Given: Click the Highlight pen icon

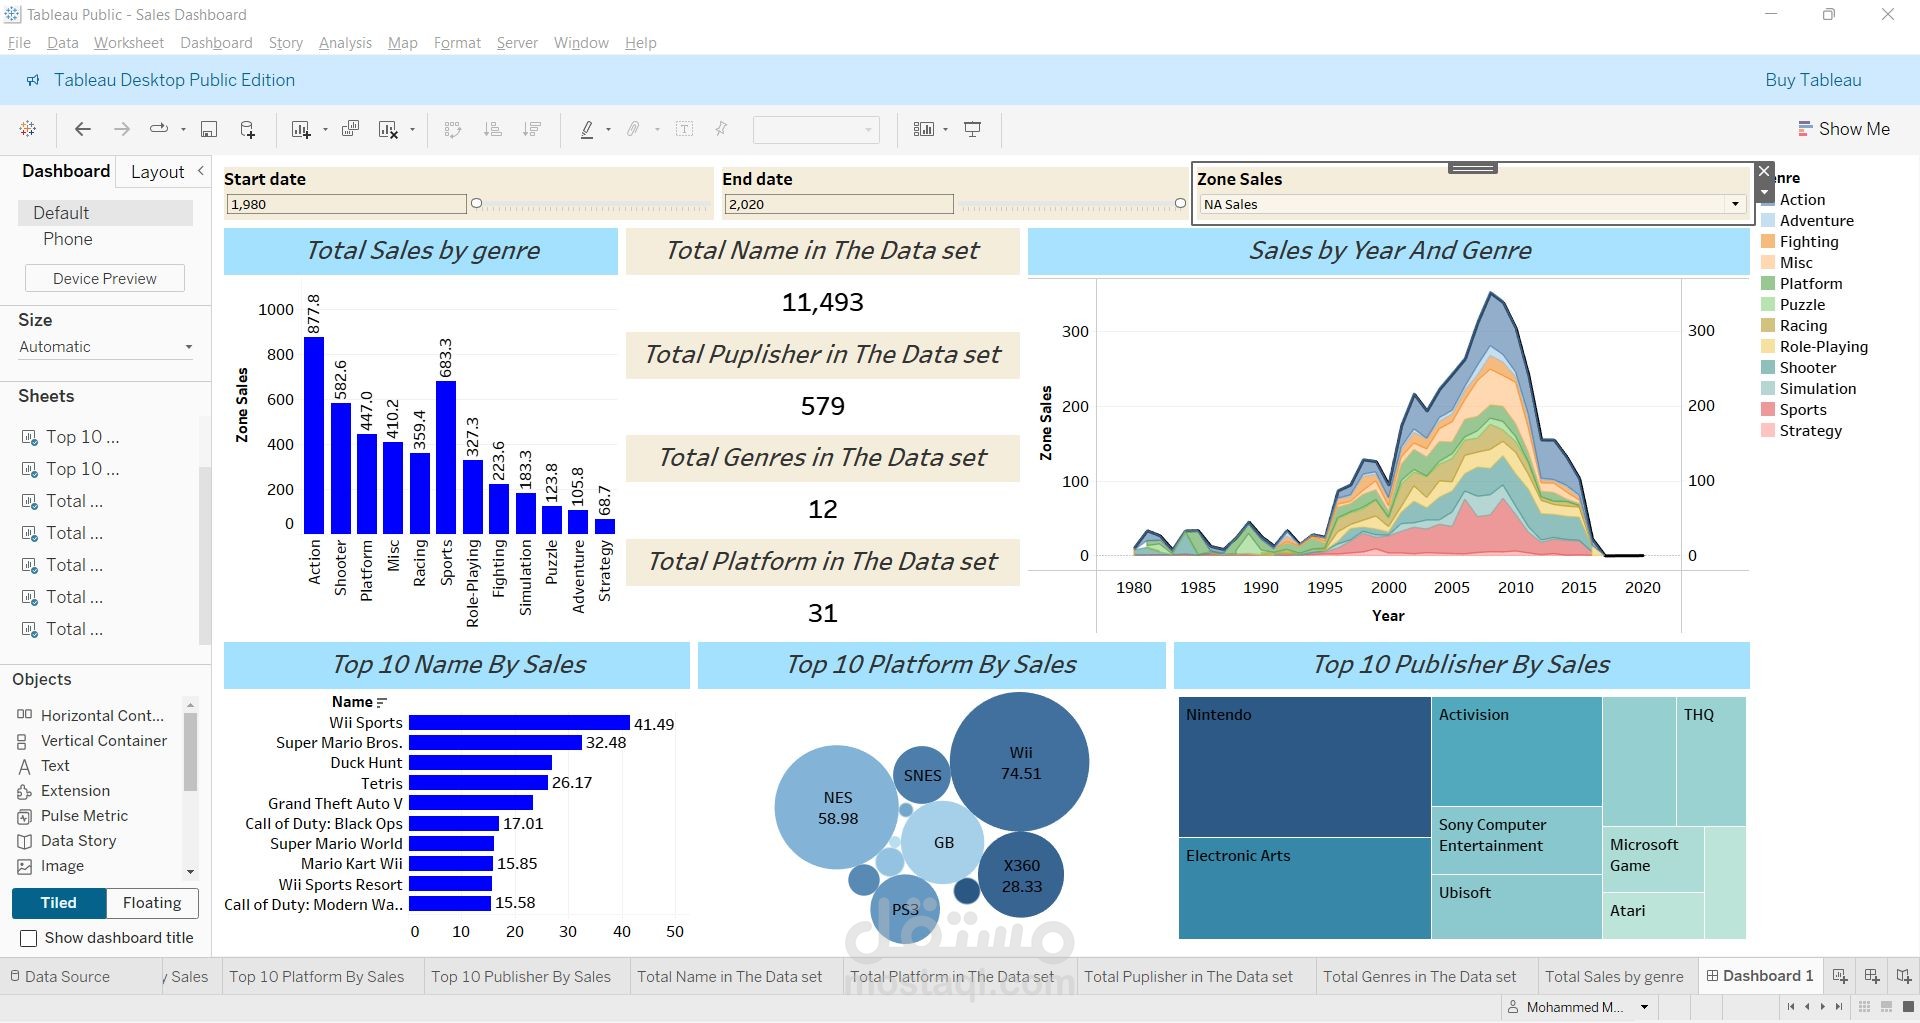Looking at the screenshot, I should tap(587, 129).
